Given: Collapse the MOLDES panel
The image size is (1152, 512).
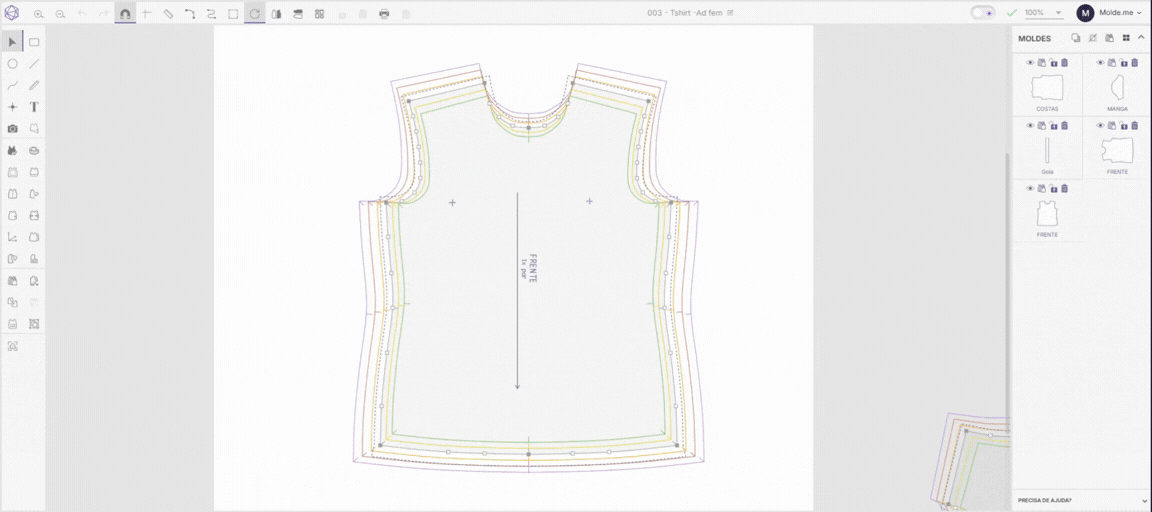Looking at the screenshot, I should [1141, 37].
